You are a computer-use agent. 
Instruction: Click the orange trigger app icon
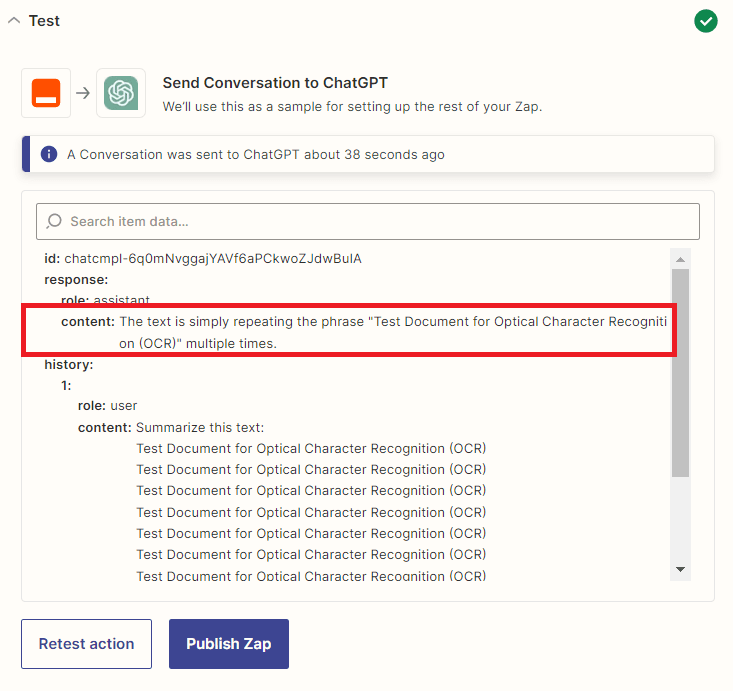tap(46, 93)
